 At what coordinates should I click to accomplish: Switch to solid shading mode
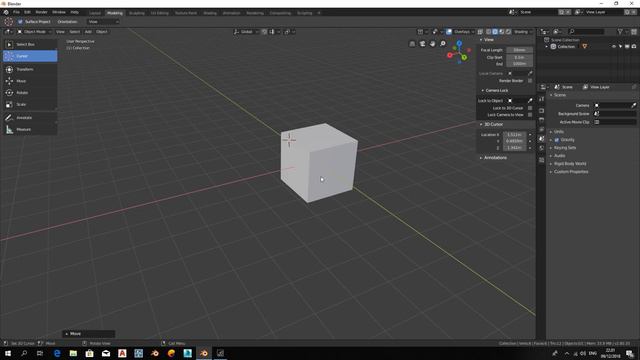click(495, 31)
